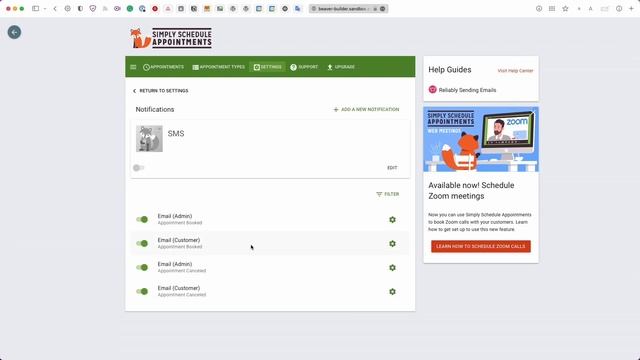Screen dimensions: 640x360
Task: Open gear settings for Email (Customer) Appointment Canceled
Action: point(392,291)
